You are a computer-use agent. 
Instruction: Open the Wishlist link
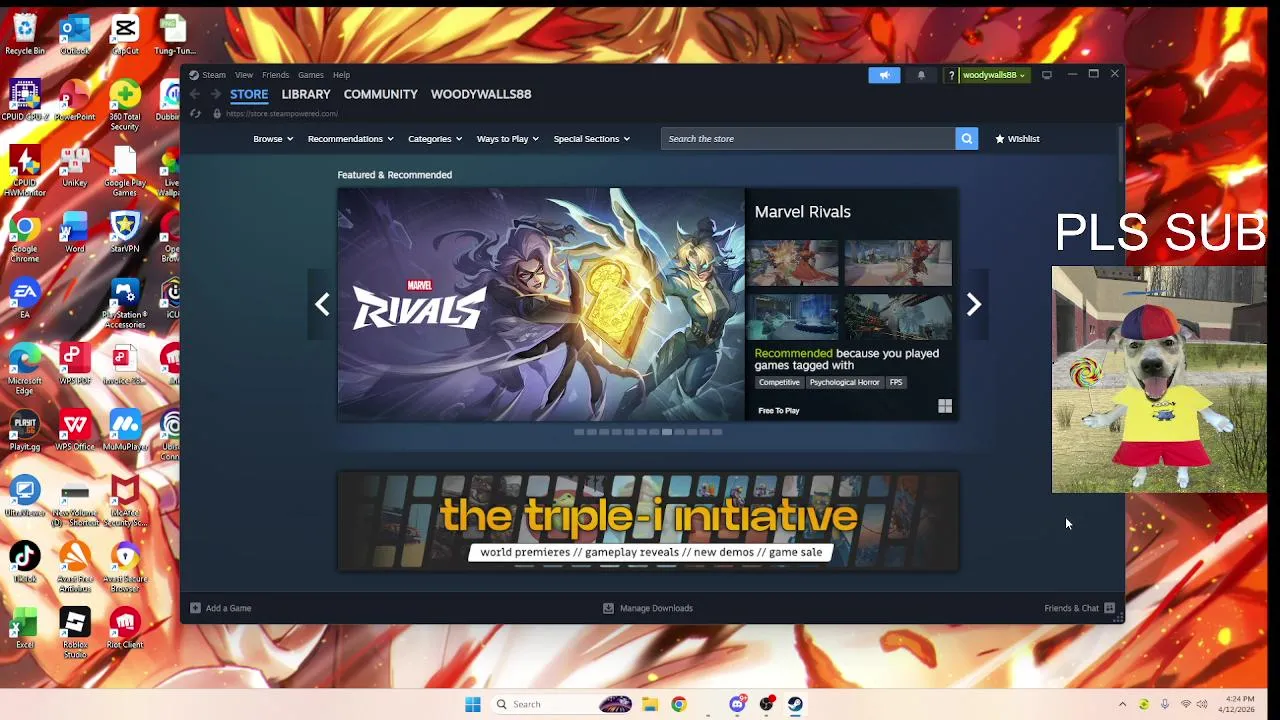1018,139
